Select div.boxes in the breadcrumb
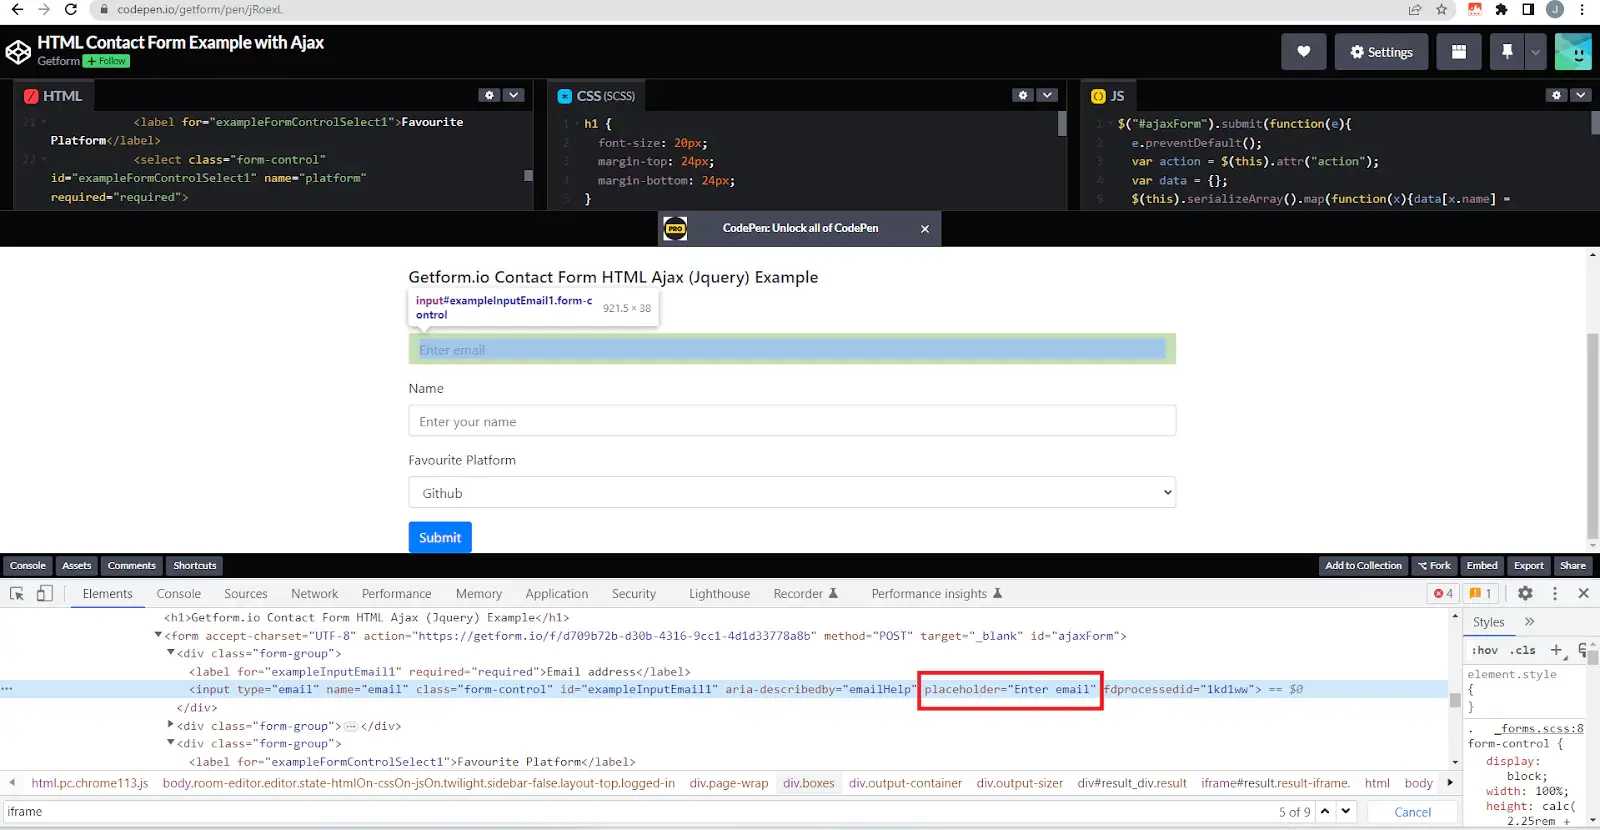 (x=809, y=783)
